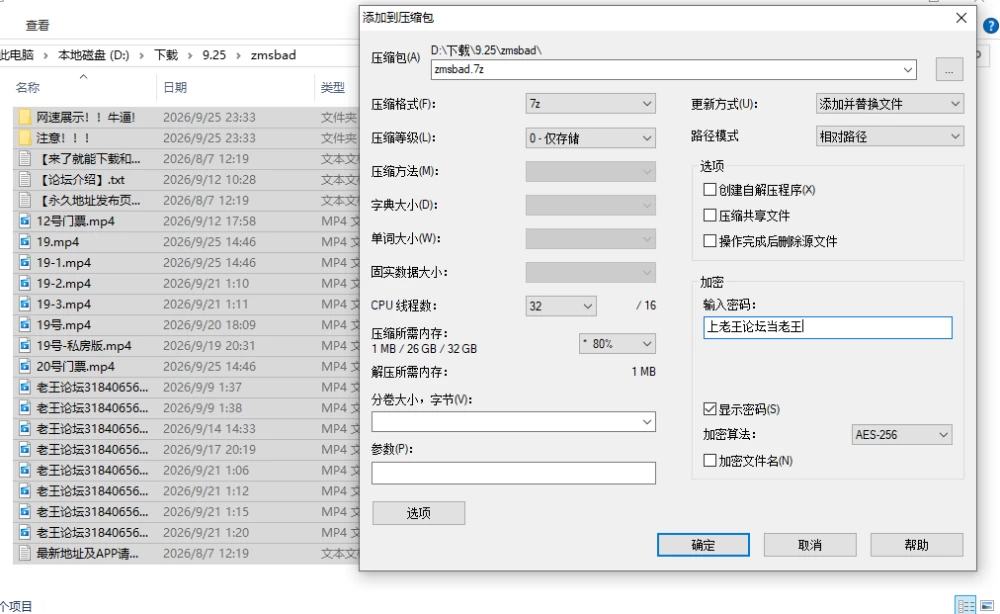
Task: Go to 下载 in address breadcrumb
Action: tap(166, 55)
